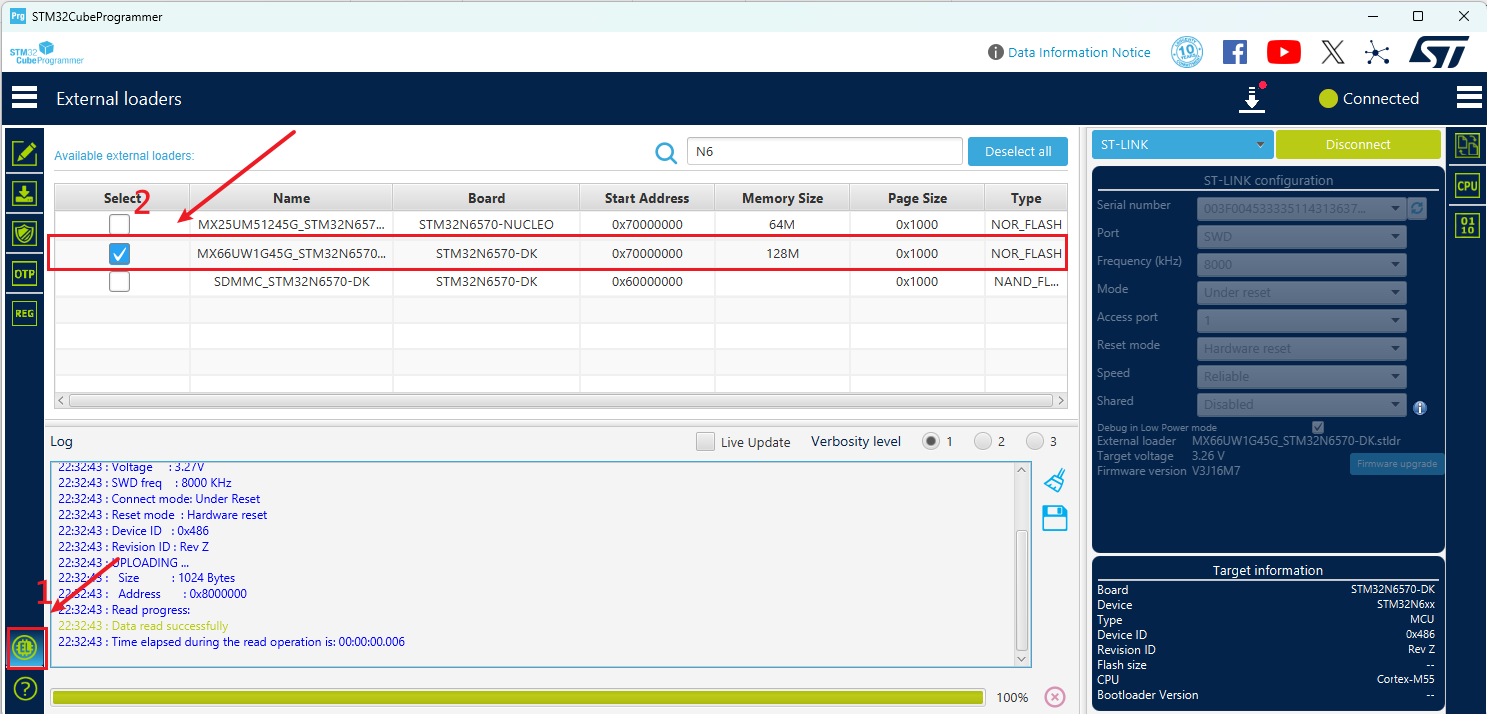Click the green progress bar

pyautogui.click(x=517, y=697)
